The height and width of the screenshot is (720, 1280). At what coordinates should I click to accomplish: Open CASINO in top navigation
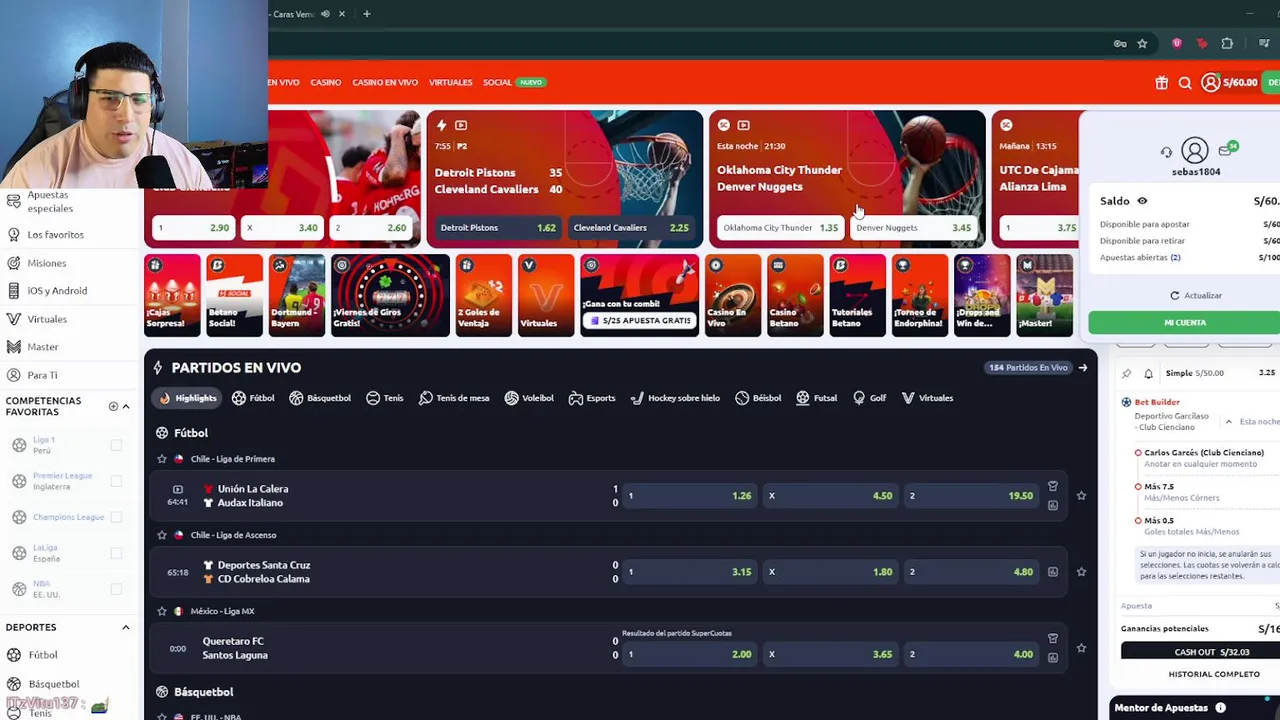[325, 83]
